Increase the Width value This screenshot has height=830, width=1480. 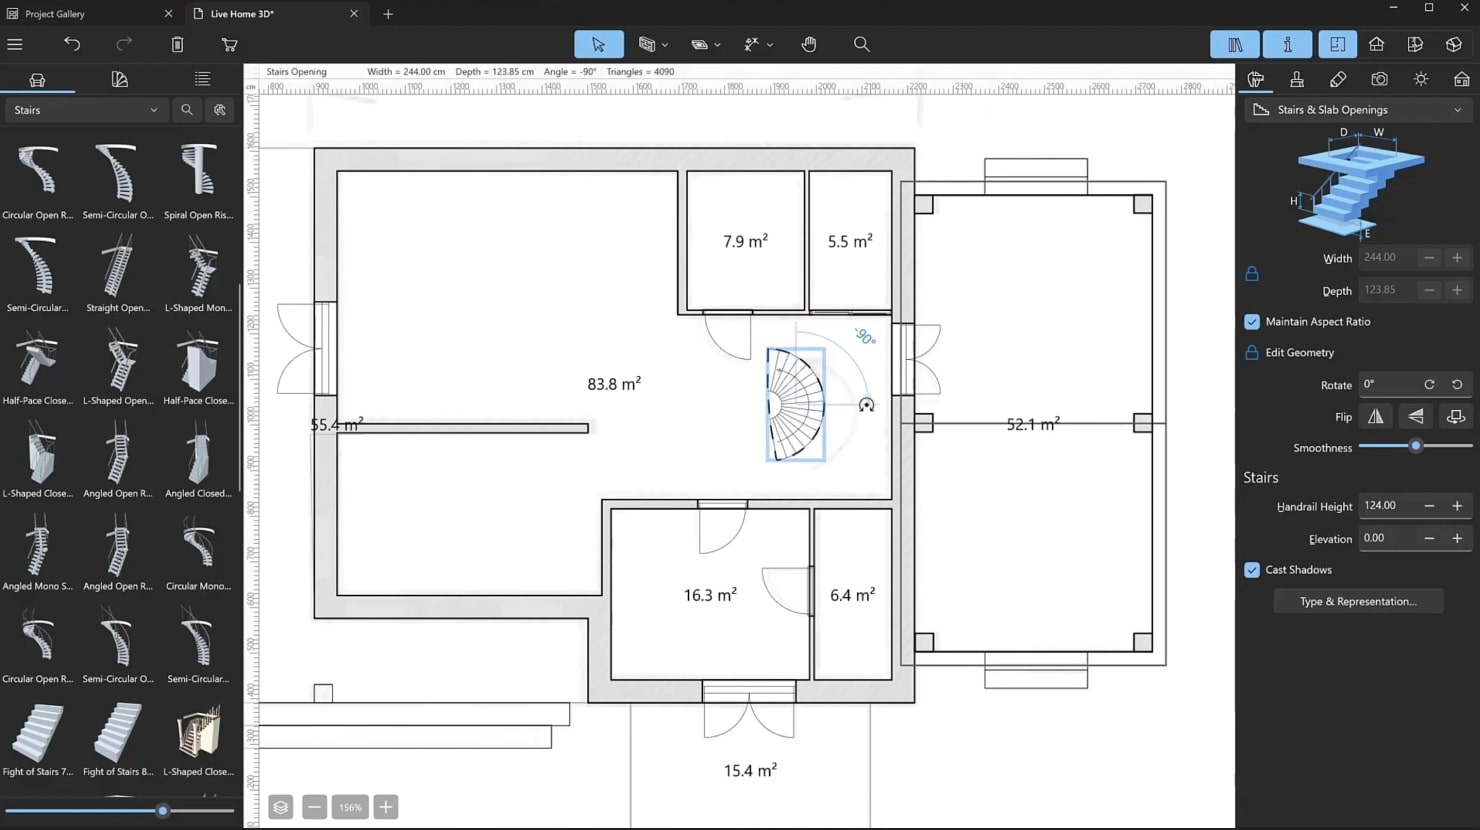pyautogui.click(x=1457, y=258)
